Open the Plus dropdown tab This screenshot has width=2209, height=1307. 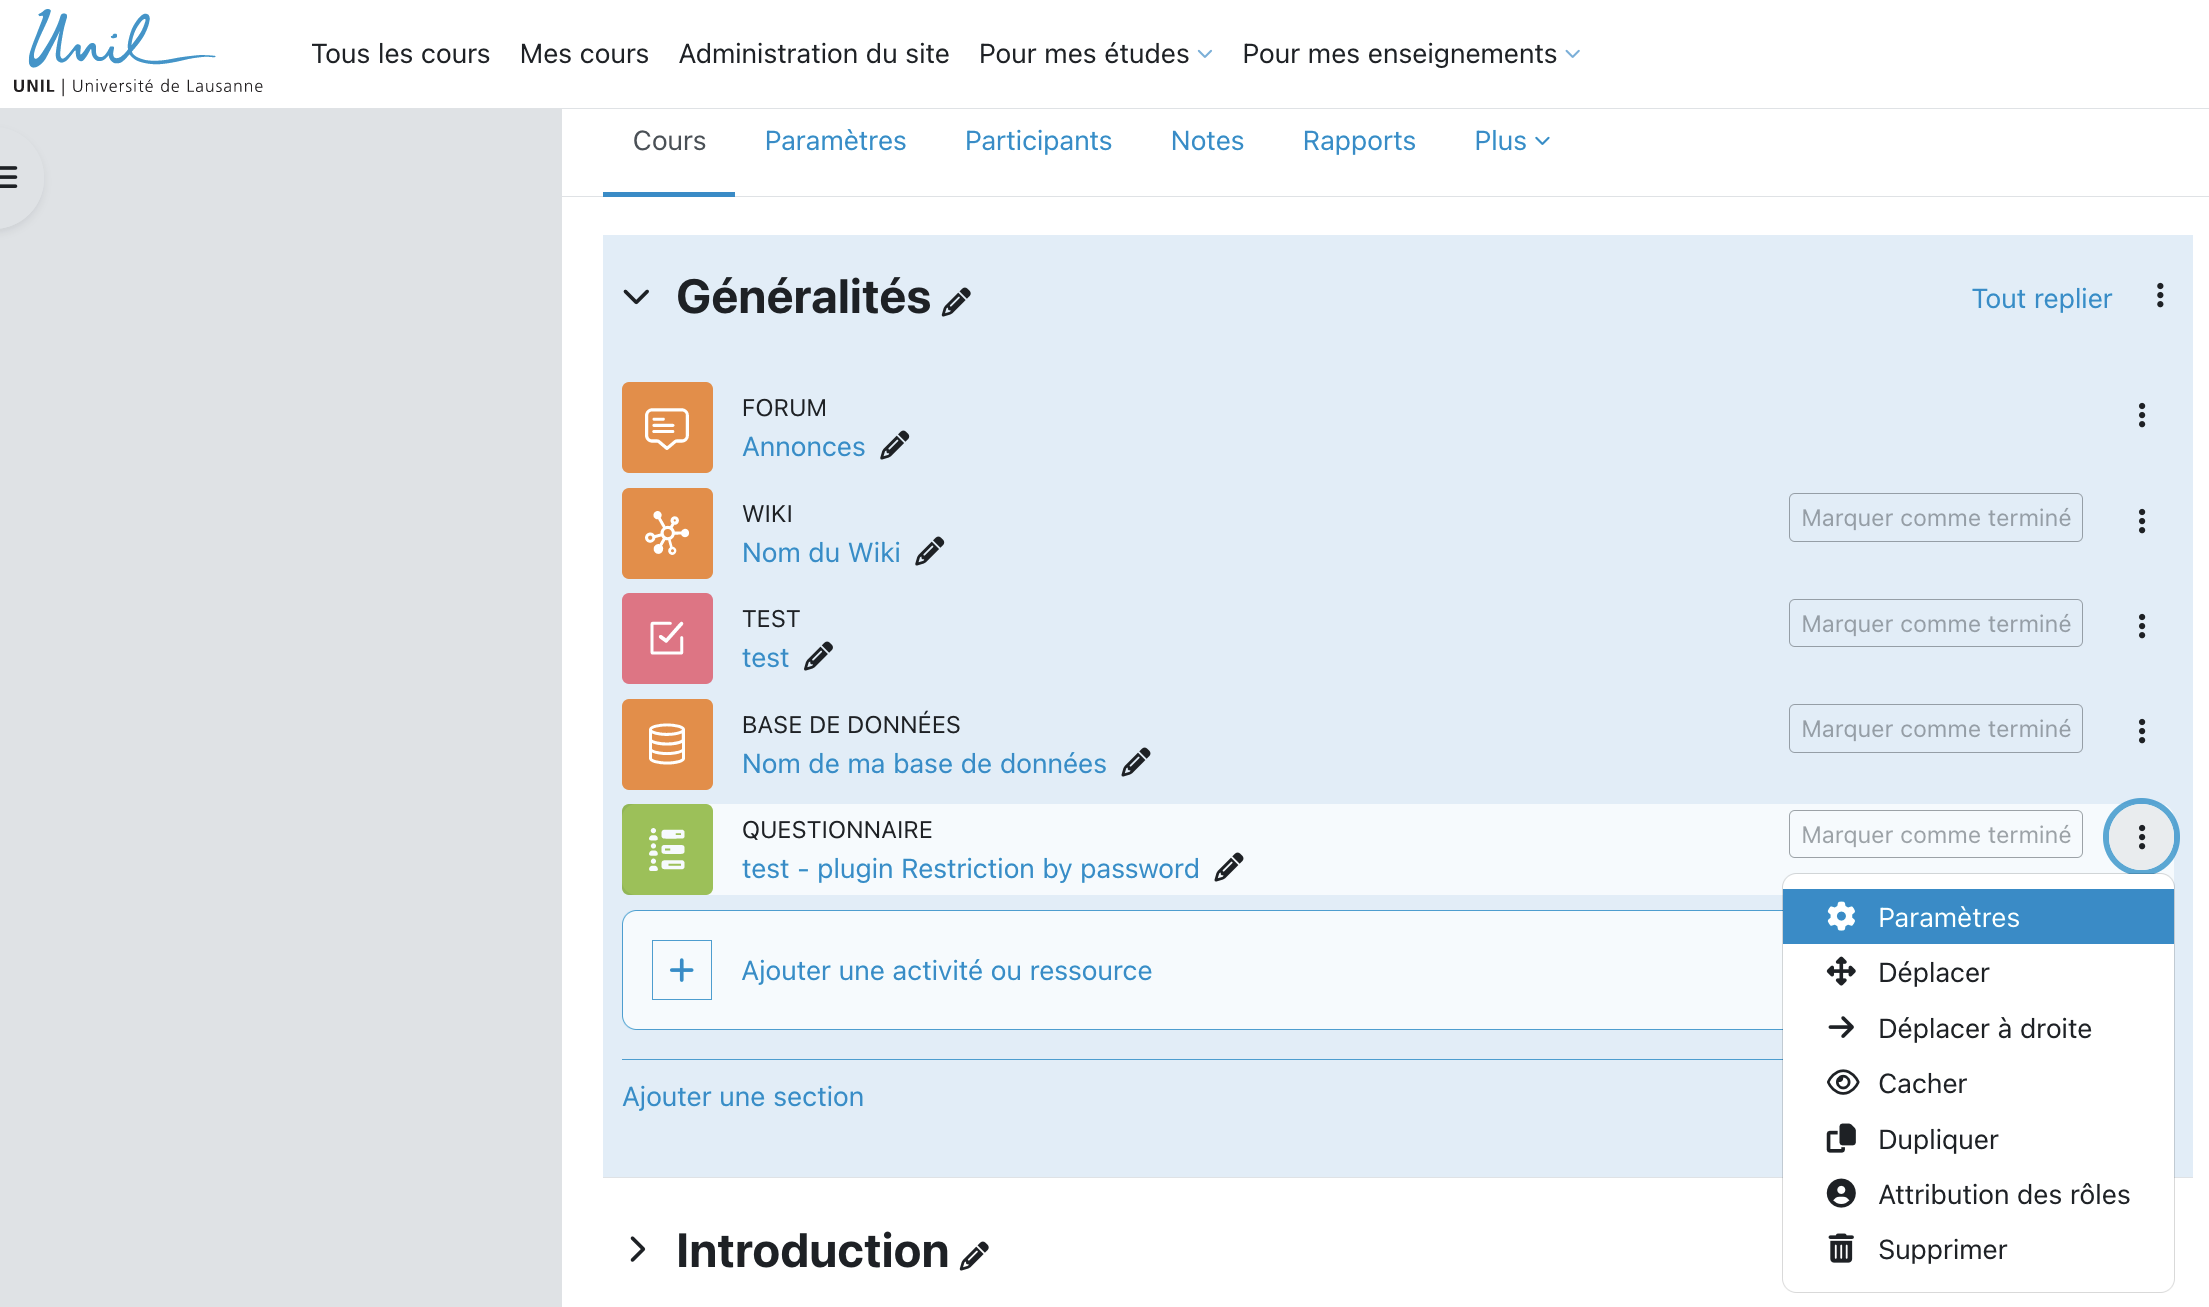click(1511, 141)
